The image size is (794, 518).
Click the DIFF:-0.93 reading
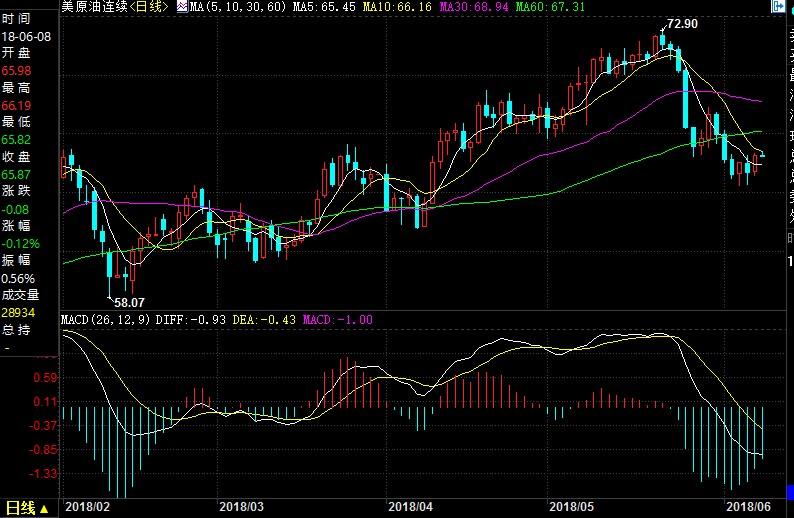click(x=190, y=320)
